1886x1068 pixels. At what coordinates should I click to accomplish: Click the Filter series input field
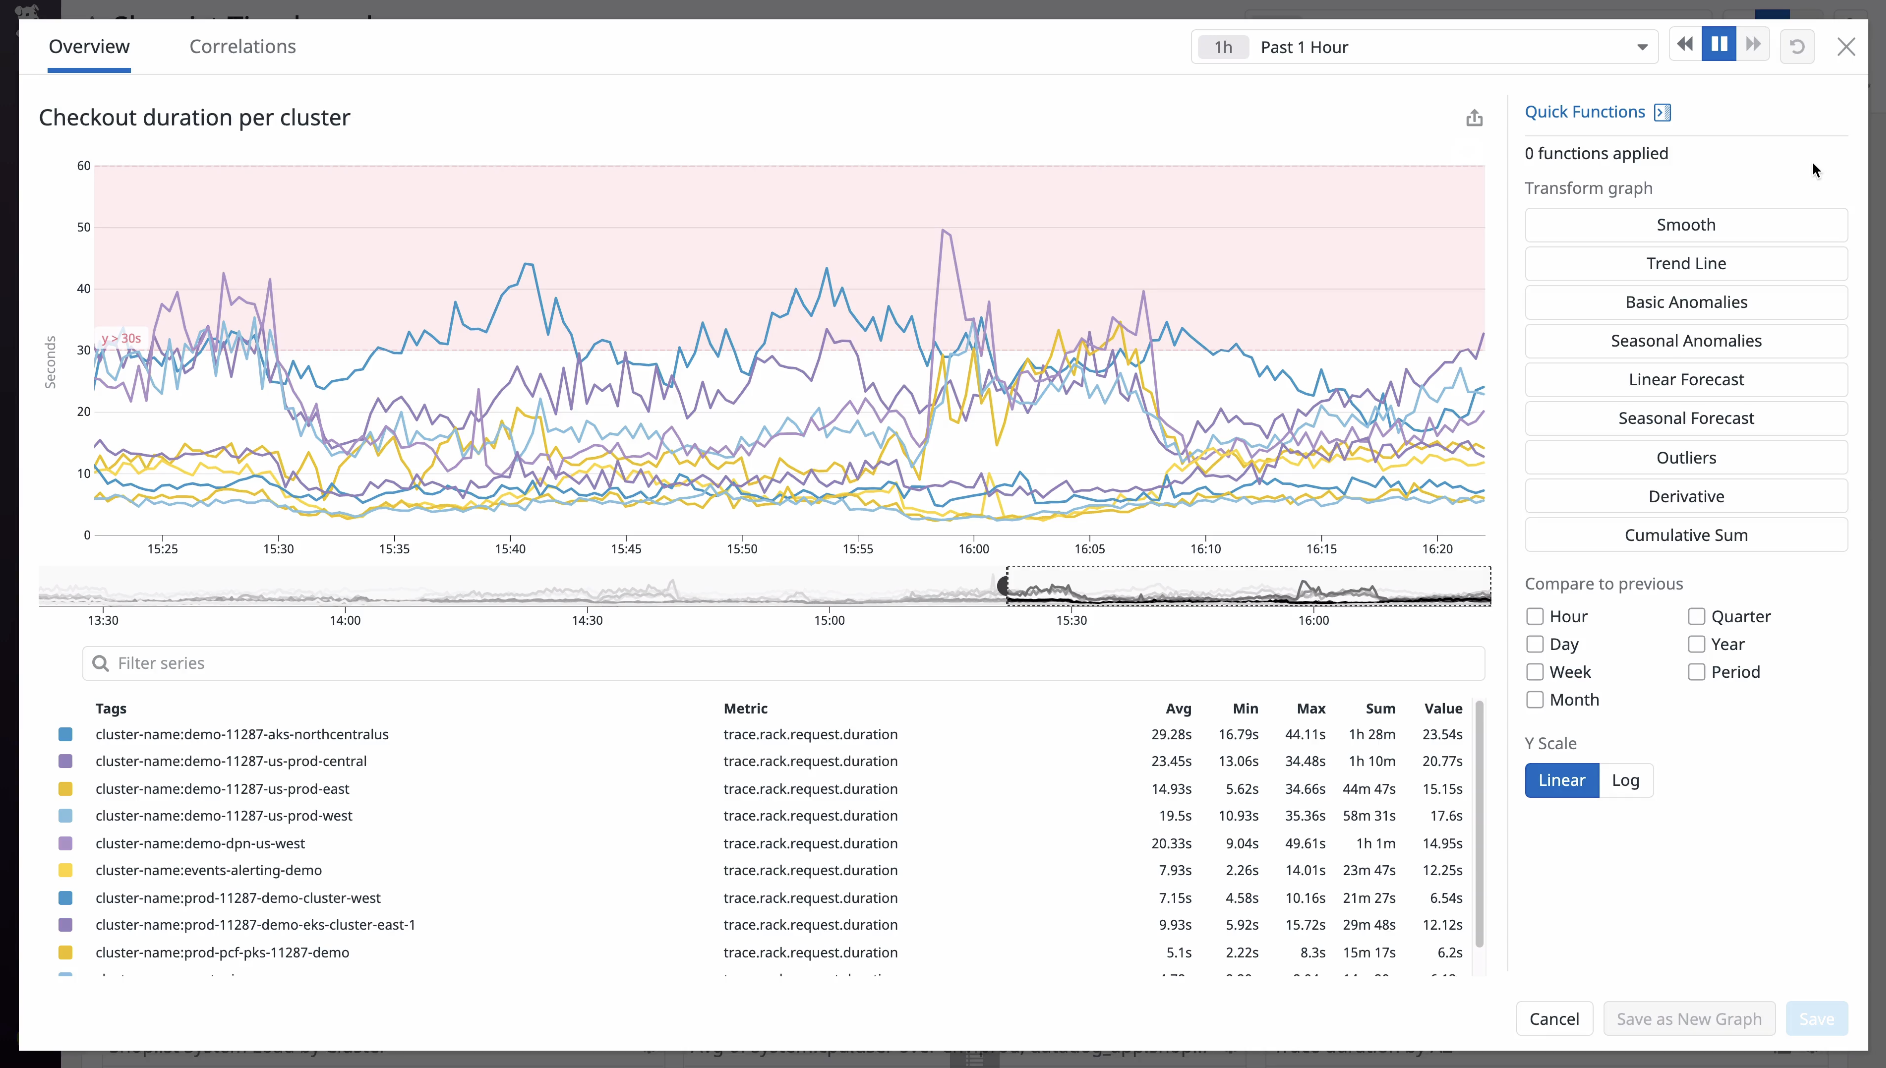tap(783, 663)
